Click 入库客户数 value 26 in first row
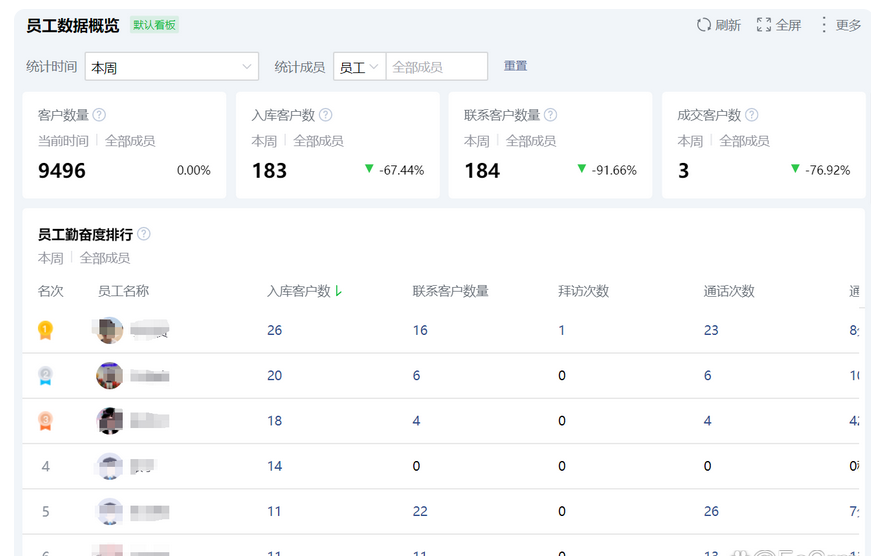The height and width of the screenshot is (556, 871). tap(275, 330)
